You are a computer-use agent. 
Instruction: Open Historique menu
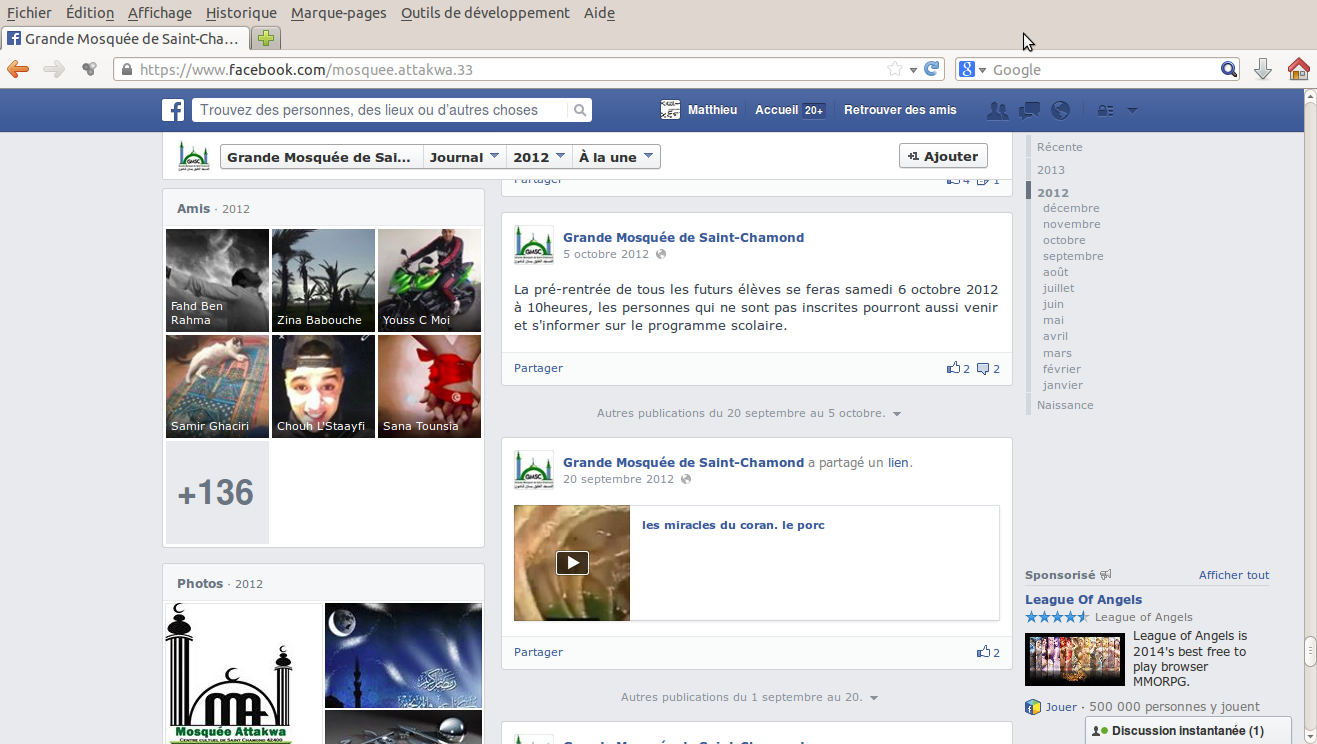coord(241,13)
